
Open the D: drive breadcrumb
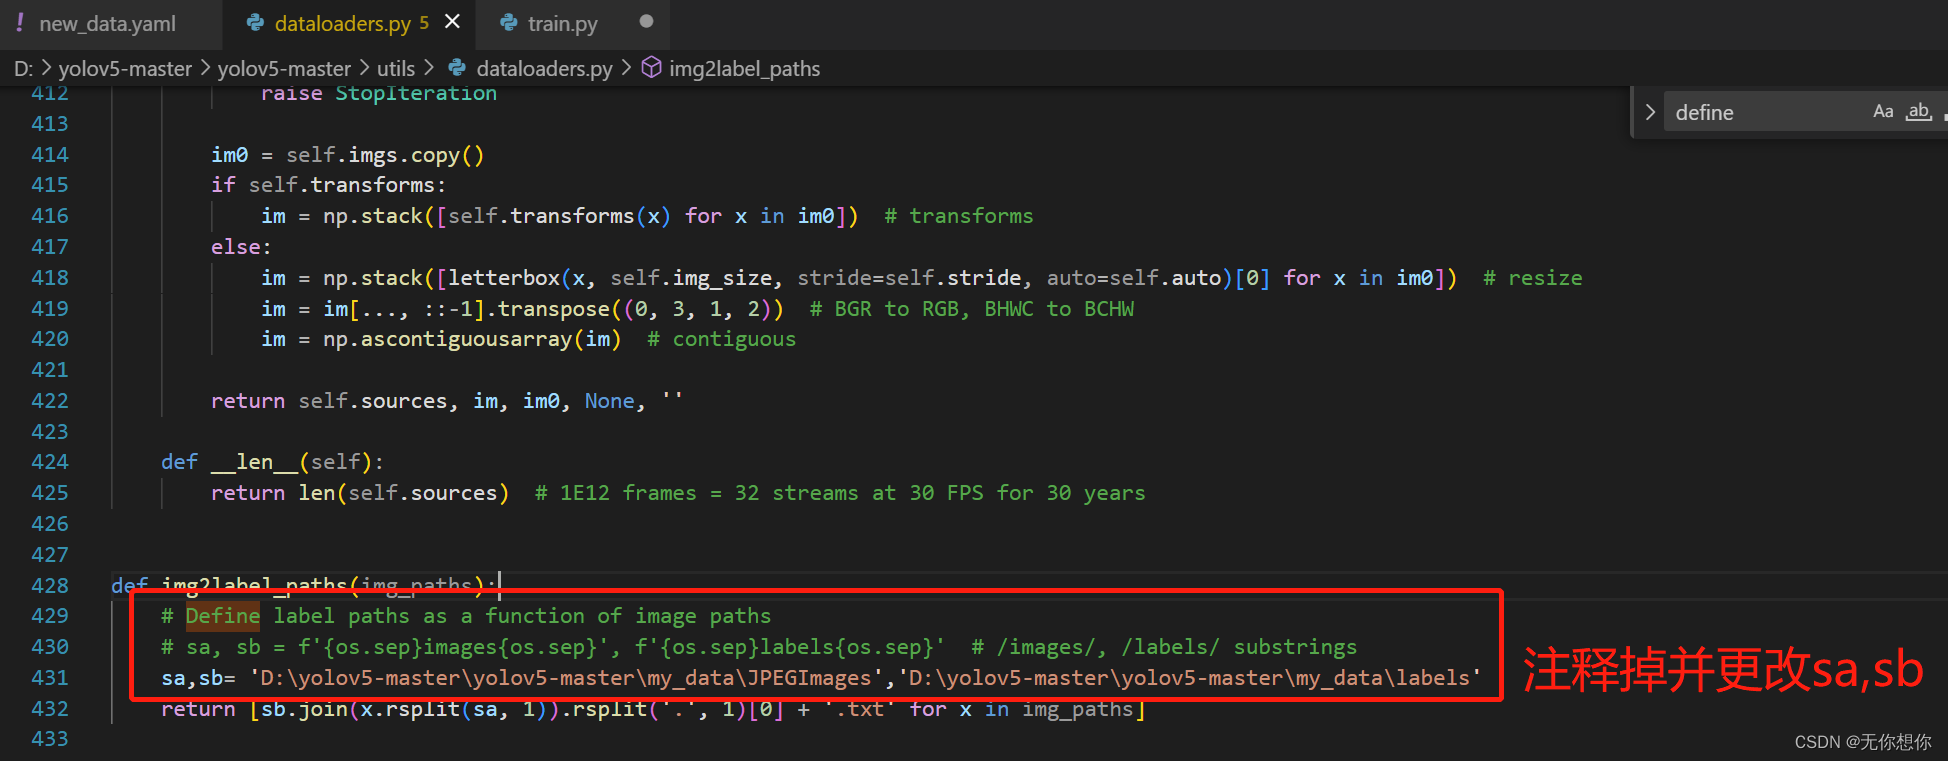tap(23, 69)
